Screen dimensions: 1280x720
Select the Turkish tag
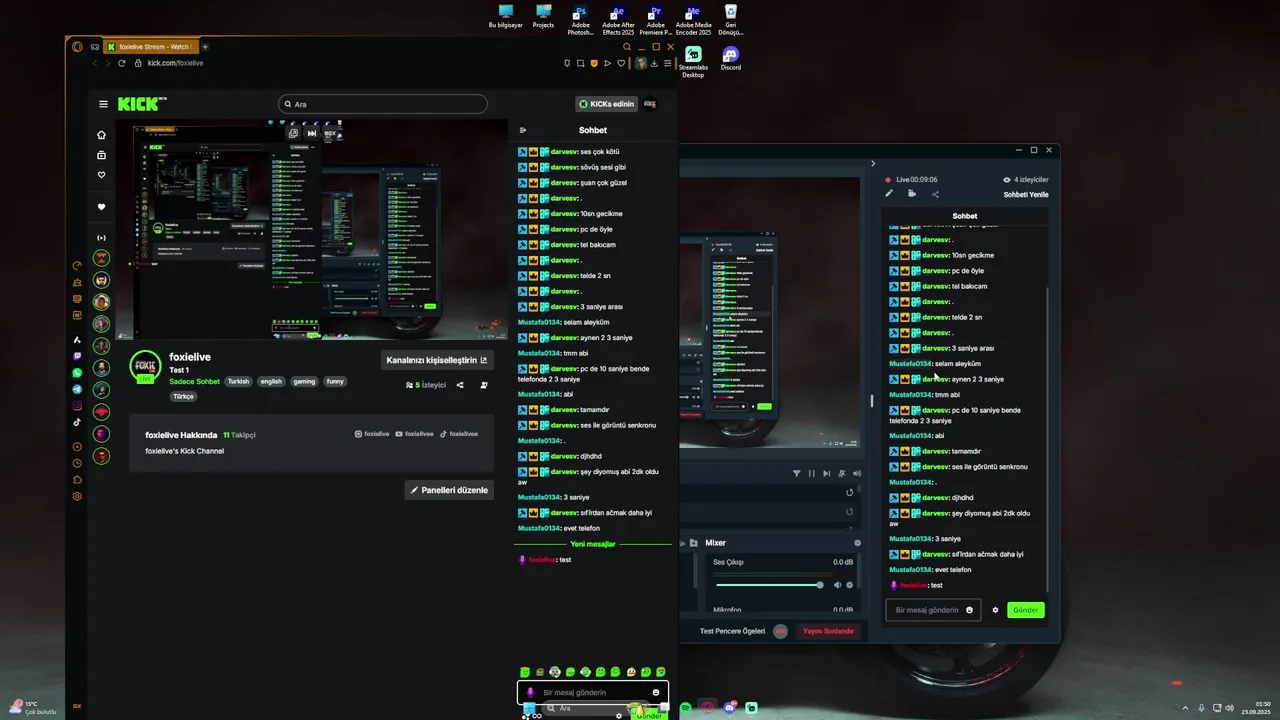click(x=238, y=381)
